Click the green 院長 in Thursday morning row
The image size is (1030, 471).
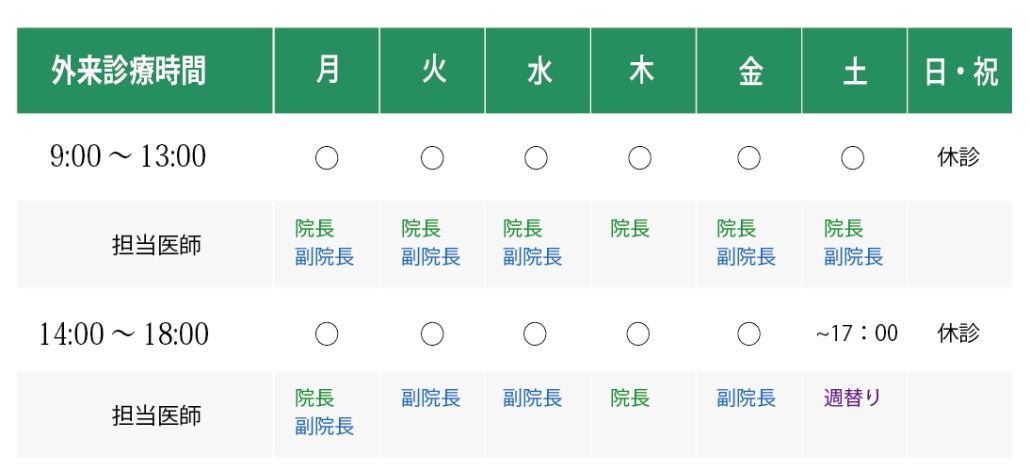[630, 229]
